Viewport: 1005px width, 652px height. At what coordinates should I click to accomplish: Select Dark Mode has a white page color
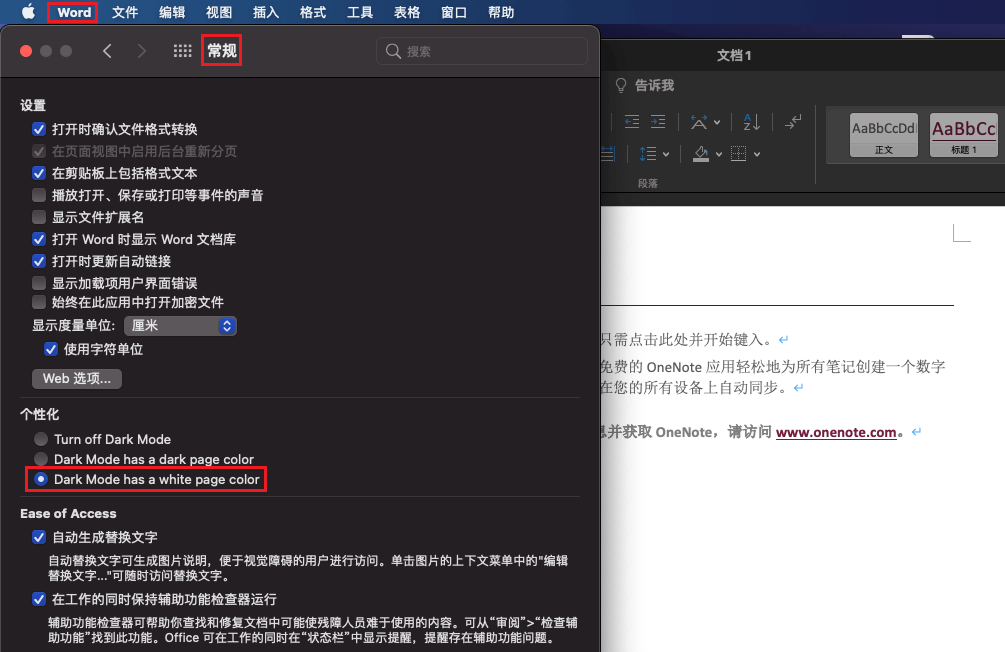[x=41, y=479]
